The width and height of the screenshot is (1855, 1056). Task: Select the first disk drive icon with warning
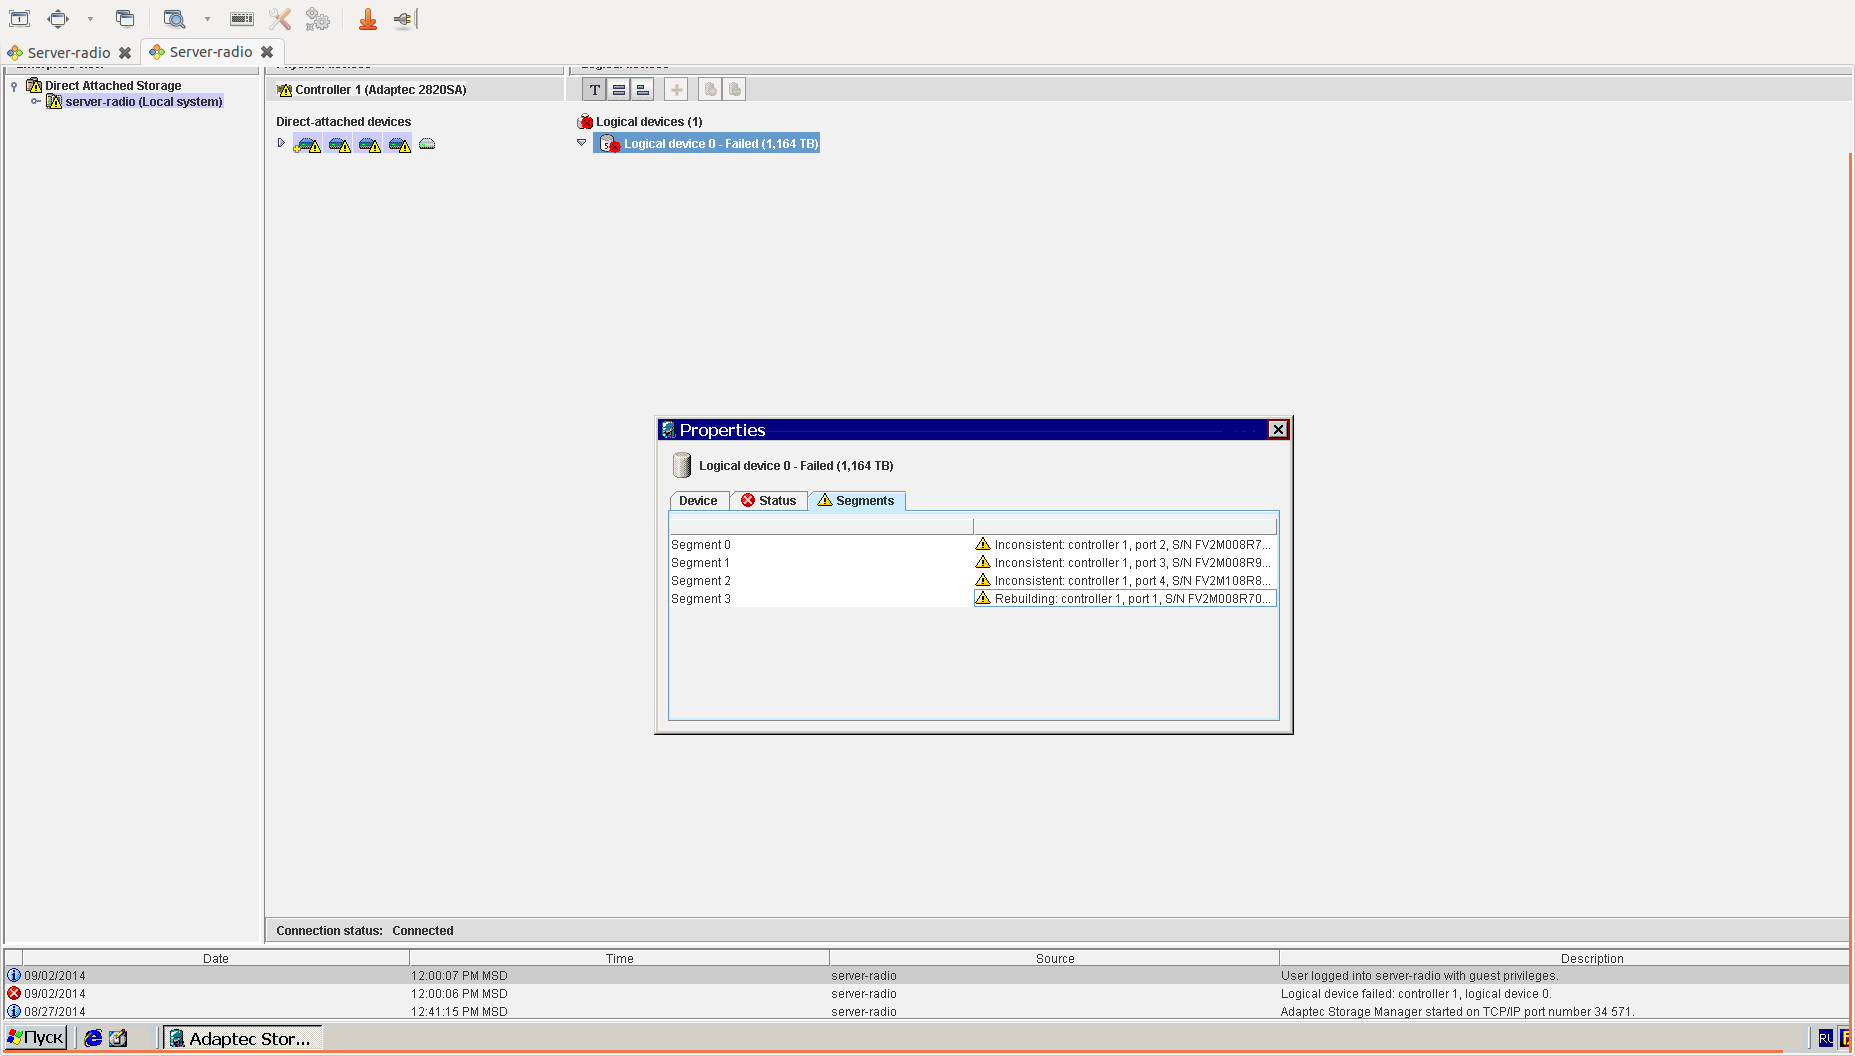point(307,145)
